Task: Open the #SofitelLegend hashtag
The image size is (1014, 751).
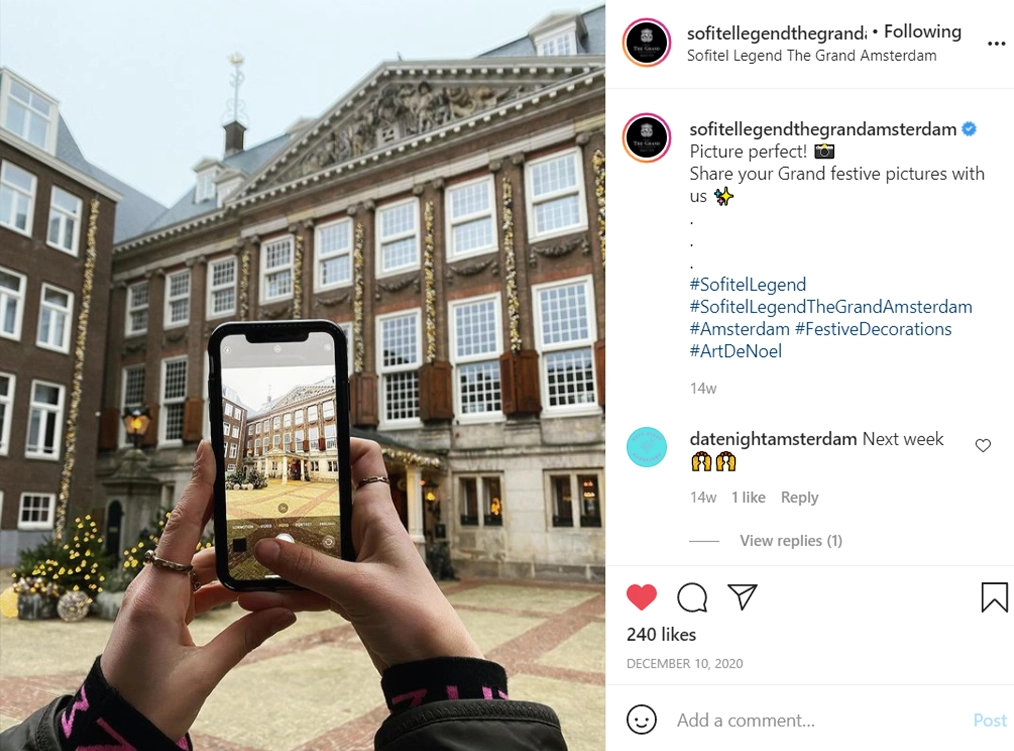Action: (748, 284)
